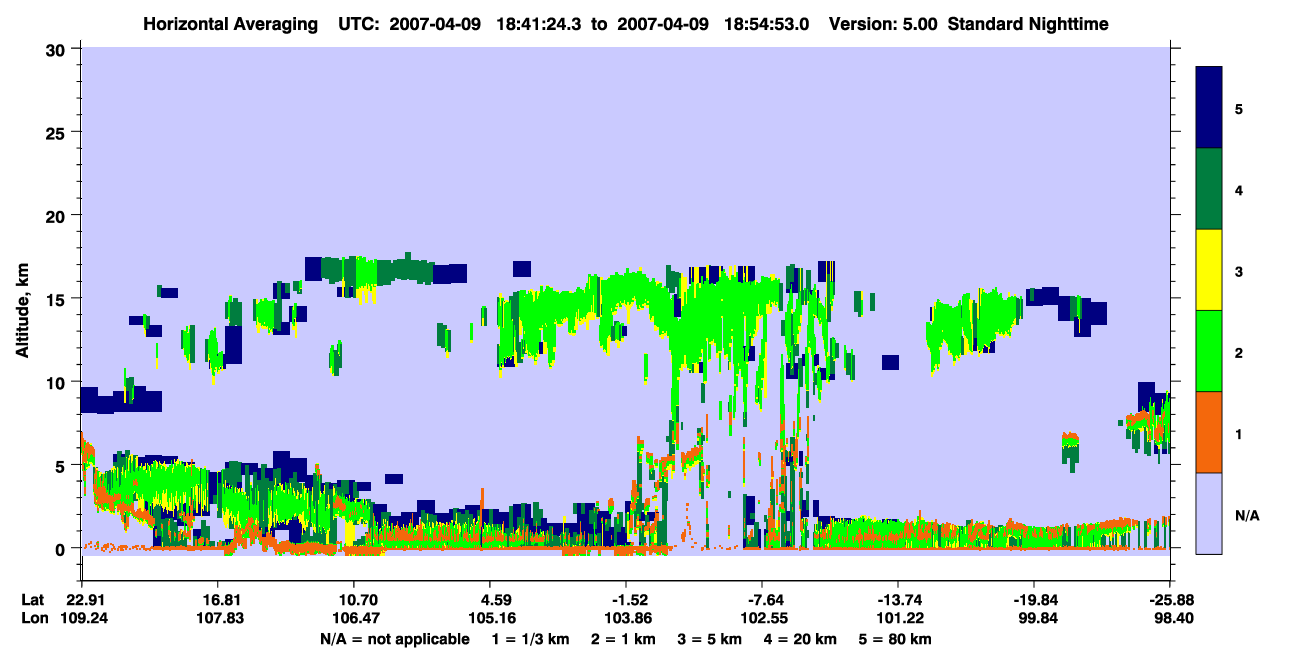Click the '3 = 5 km' footnote
Image resolution: width=1300 pixels, height=667 pixels.
[x=712, y=638]
